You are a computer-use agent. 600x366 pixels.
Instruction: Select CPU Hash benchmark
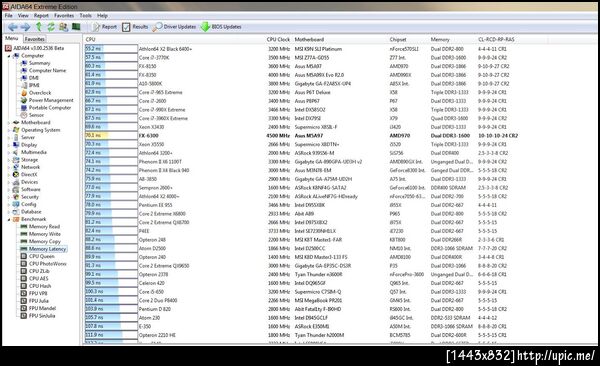pos(36,286)
